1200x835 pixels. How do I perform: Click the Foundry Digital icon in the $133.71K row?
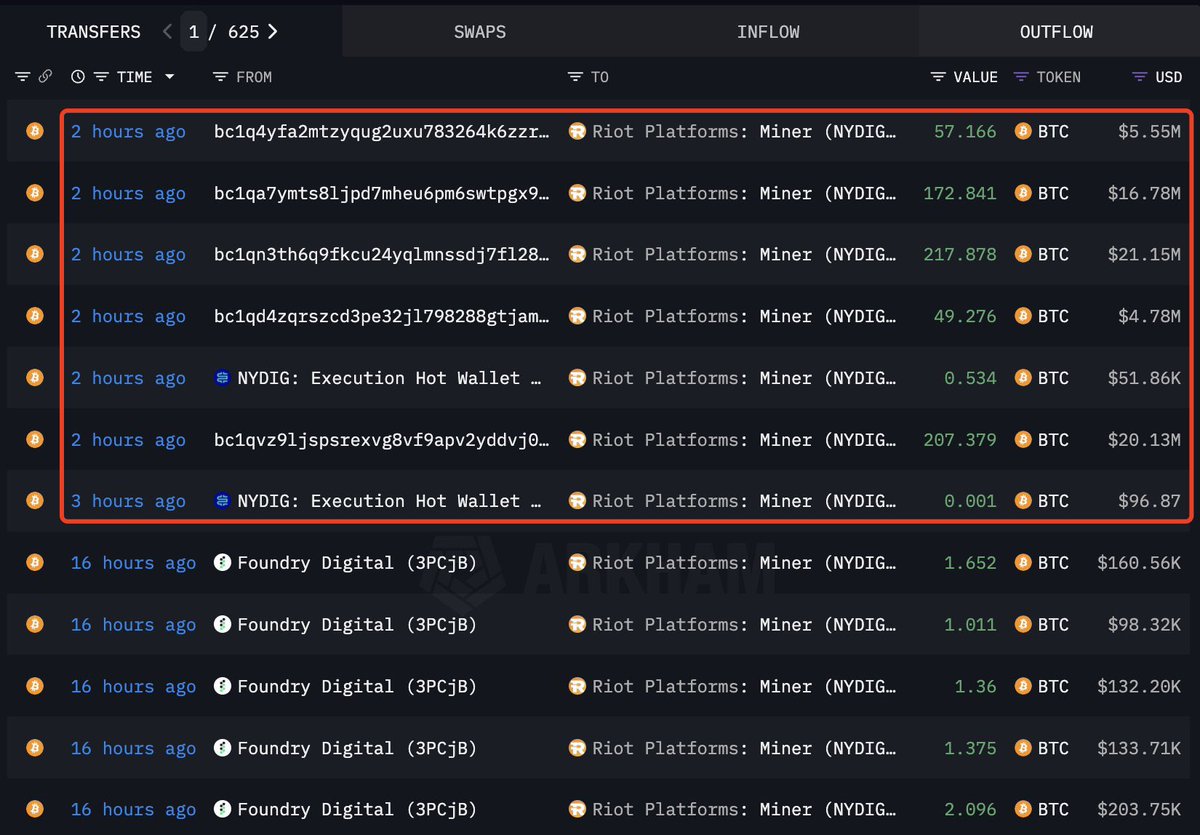(223, 748)
